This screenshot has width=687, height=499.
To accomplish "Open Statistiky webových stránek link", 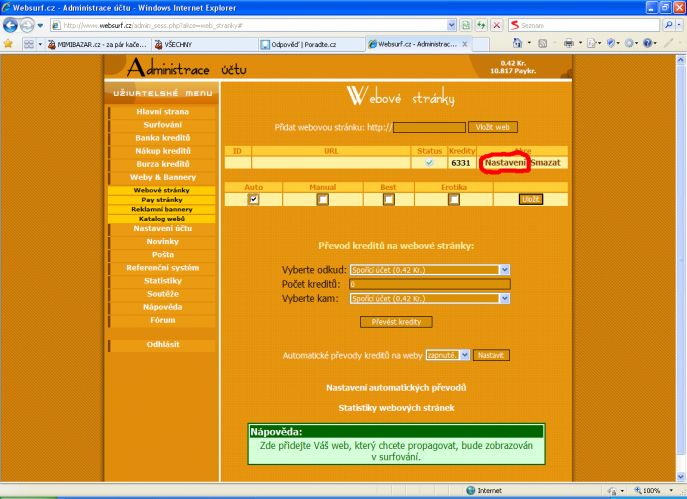I will (396, 408).
